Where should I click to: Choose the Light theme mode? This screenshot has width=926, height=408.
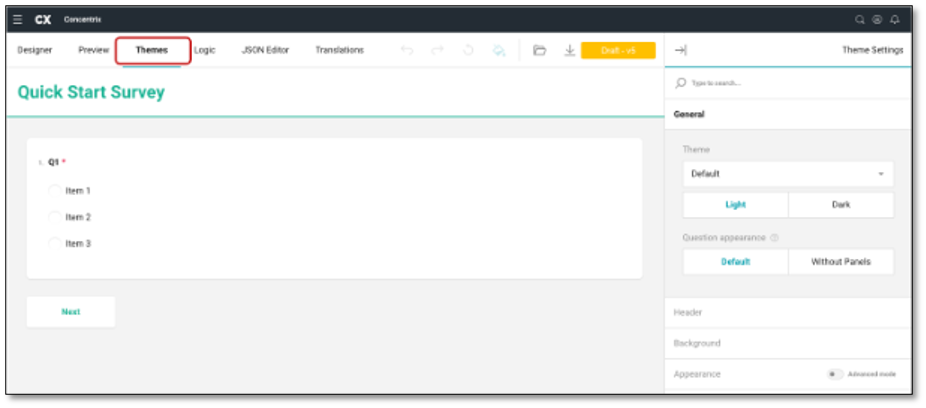coord(735,205)
